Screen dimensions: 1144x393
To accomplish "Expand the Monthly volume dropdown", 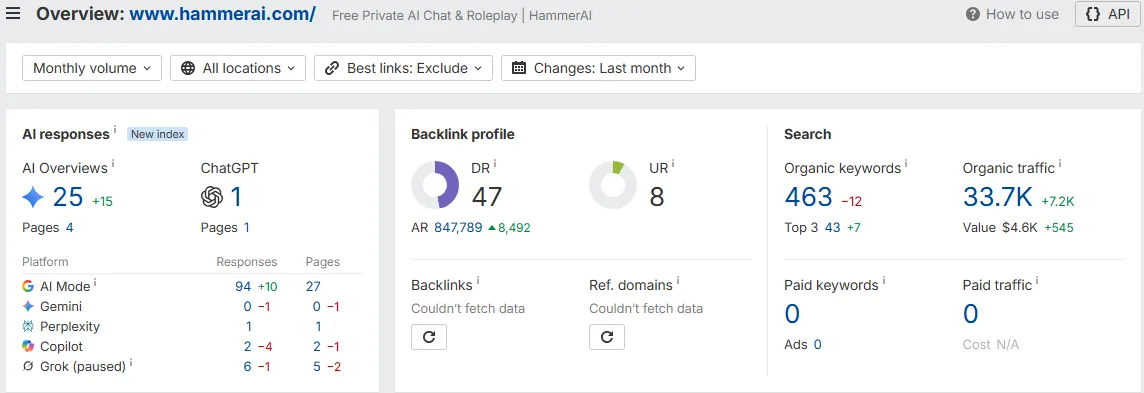I will click(92, 68).
